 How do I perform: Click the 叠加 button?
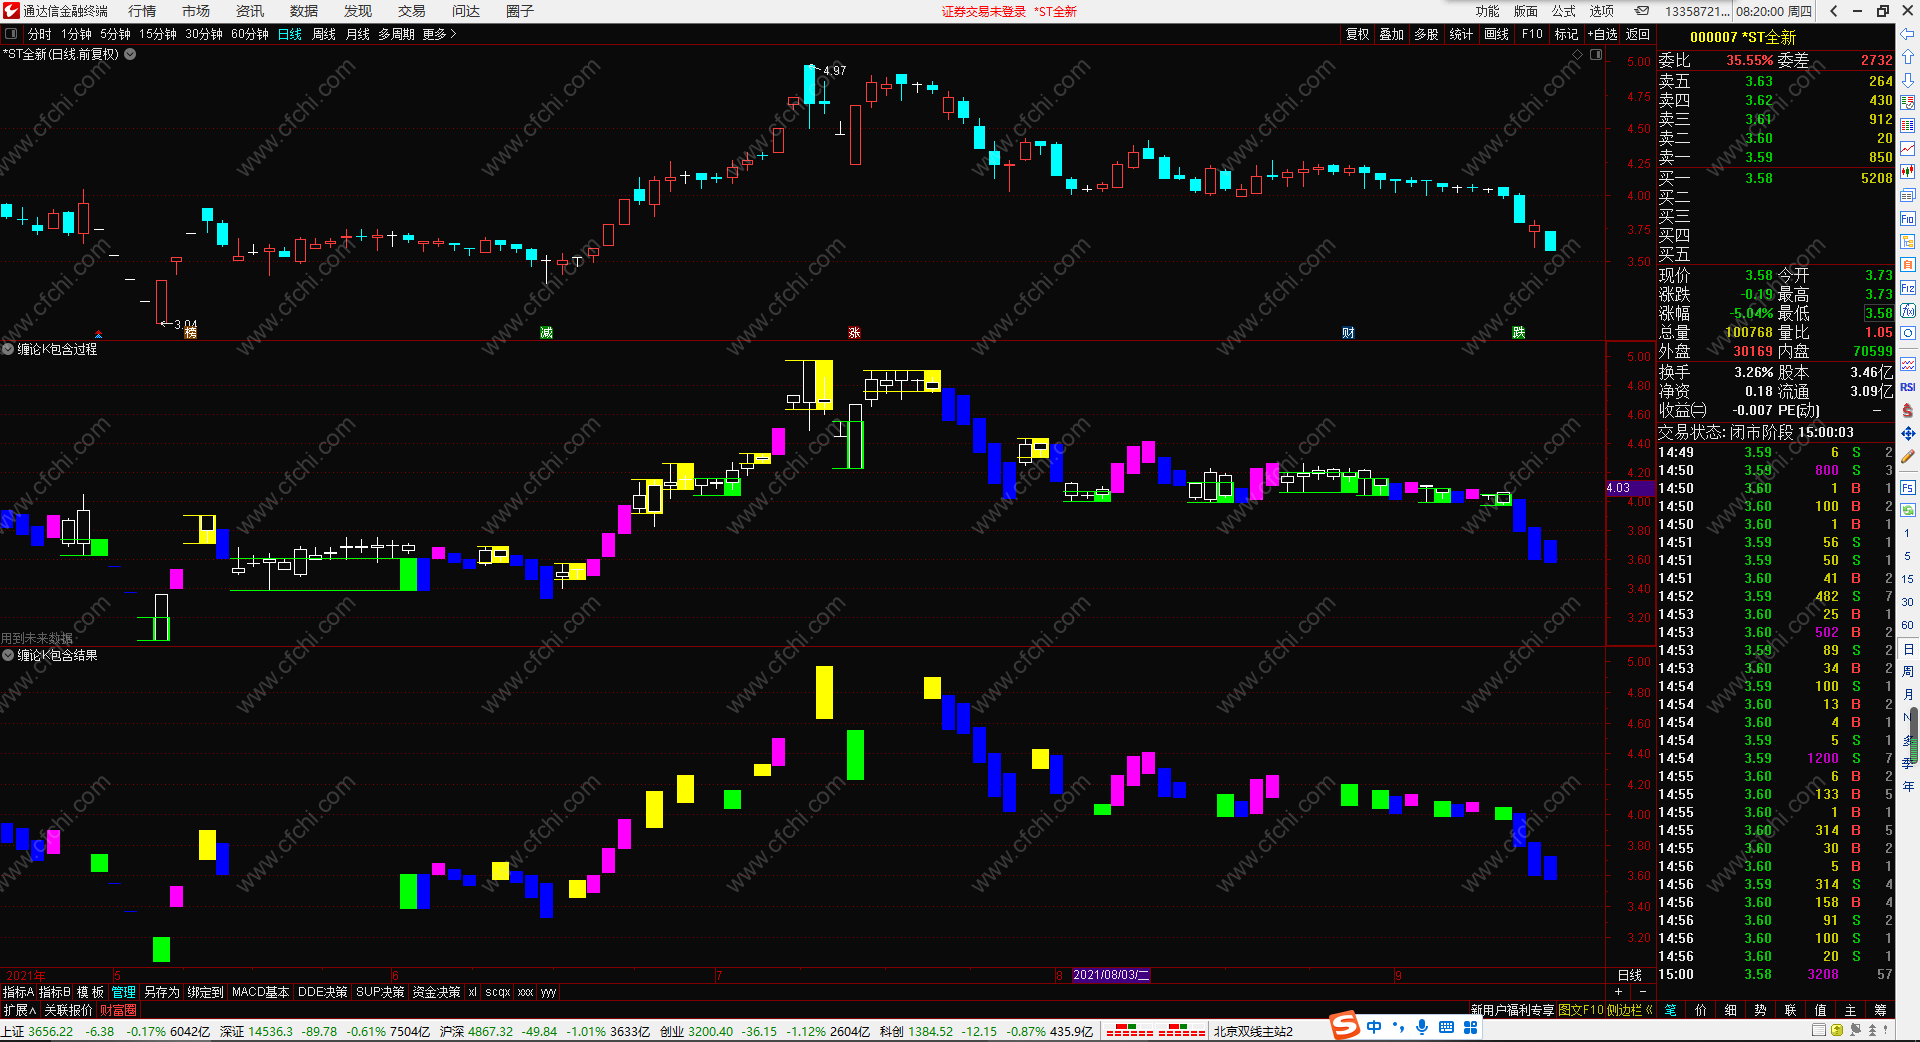pos(1392,34)
